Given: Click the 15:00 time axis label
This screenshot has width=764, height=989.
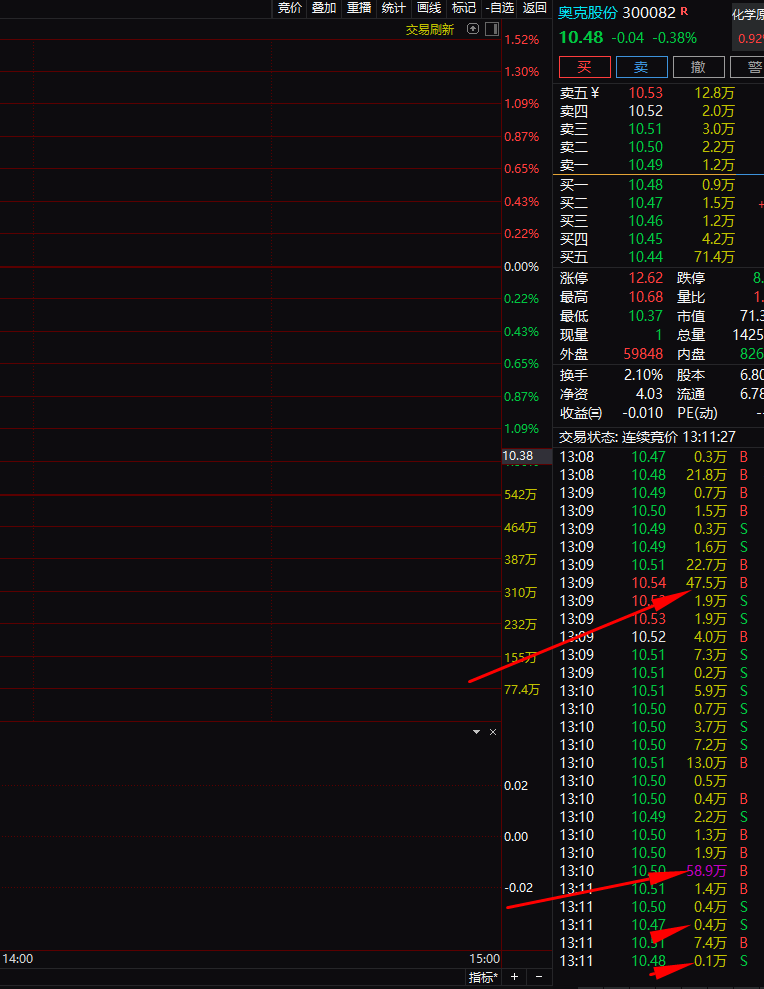Looking at the screenshot, I should (485, 959).
